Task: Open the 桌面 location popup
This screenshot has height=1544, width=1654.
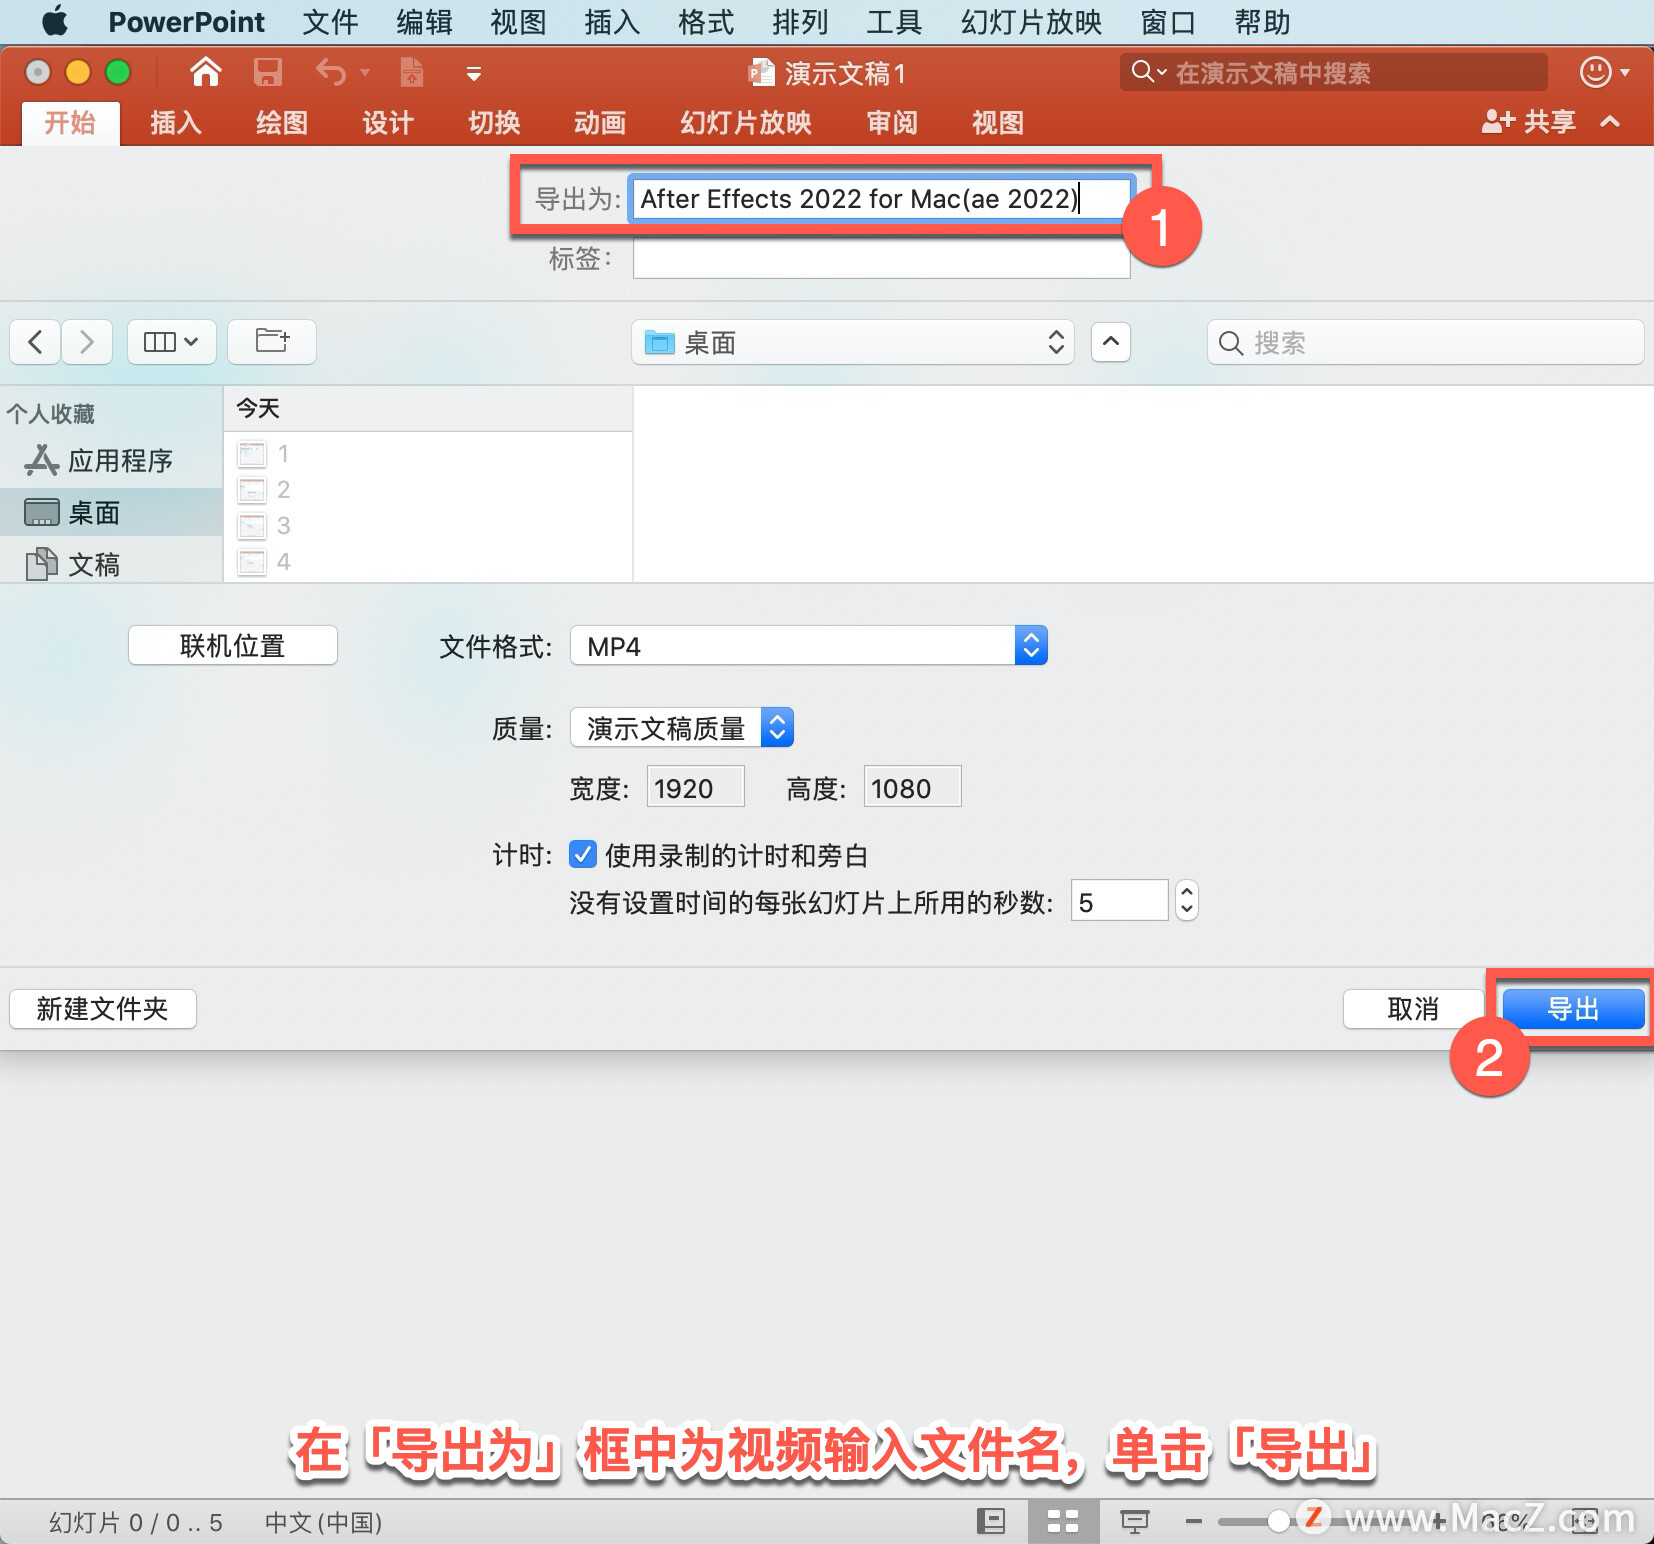Action: pyautogui.click(x=853, y=343)
